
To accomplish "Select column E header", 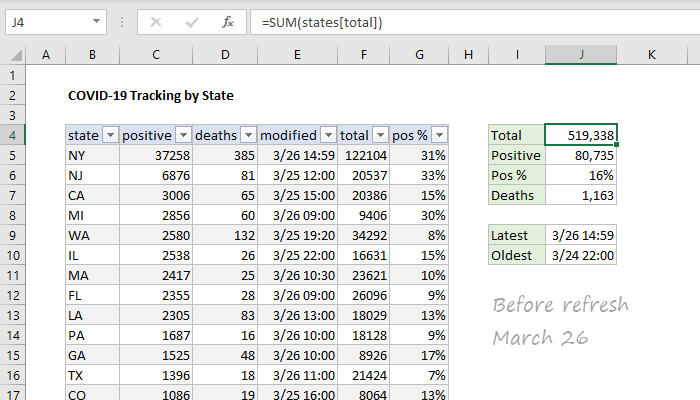I will pos(297,55).
